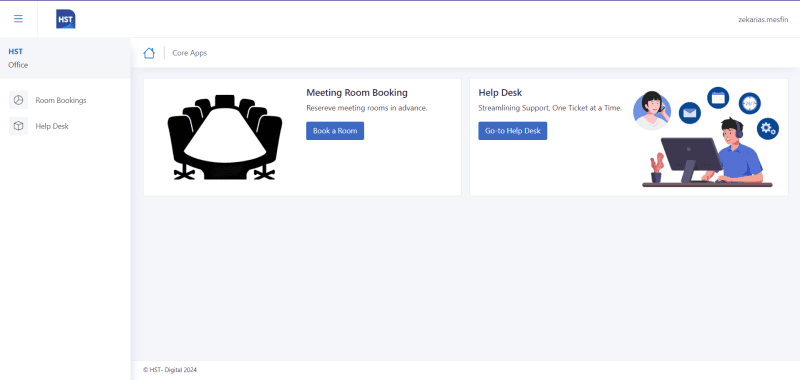This screenshot has height=380, width=800.
Task: Click the Core Apps breadcrumb
Action: [x=190, y=53]
